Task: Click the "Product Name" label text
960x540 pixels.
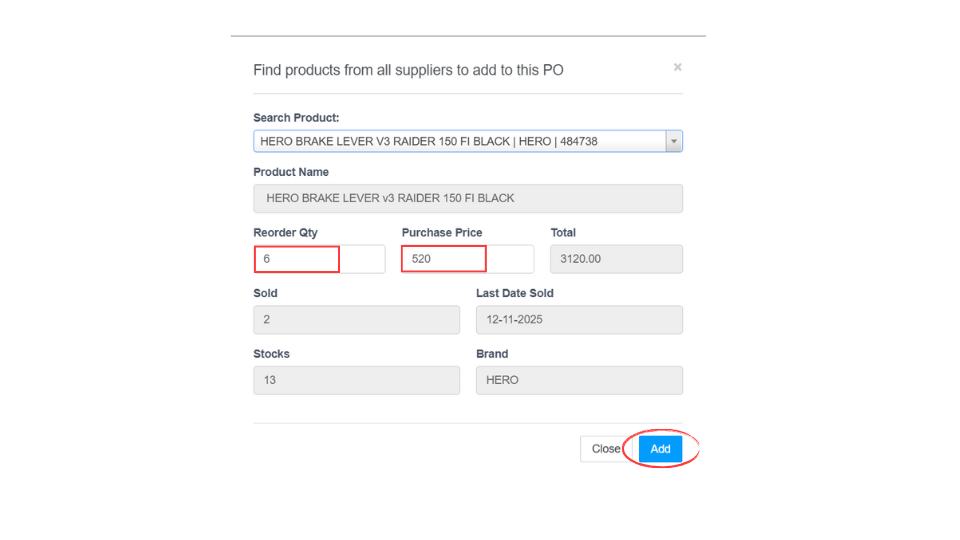Action: click(x=291, y=172)
